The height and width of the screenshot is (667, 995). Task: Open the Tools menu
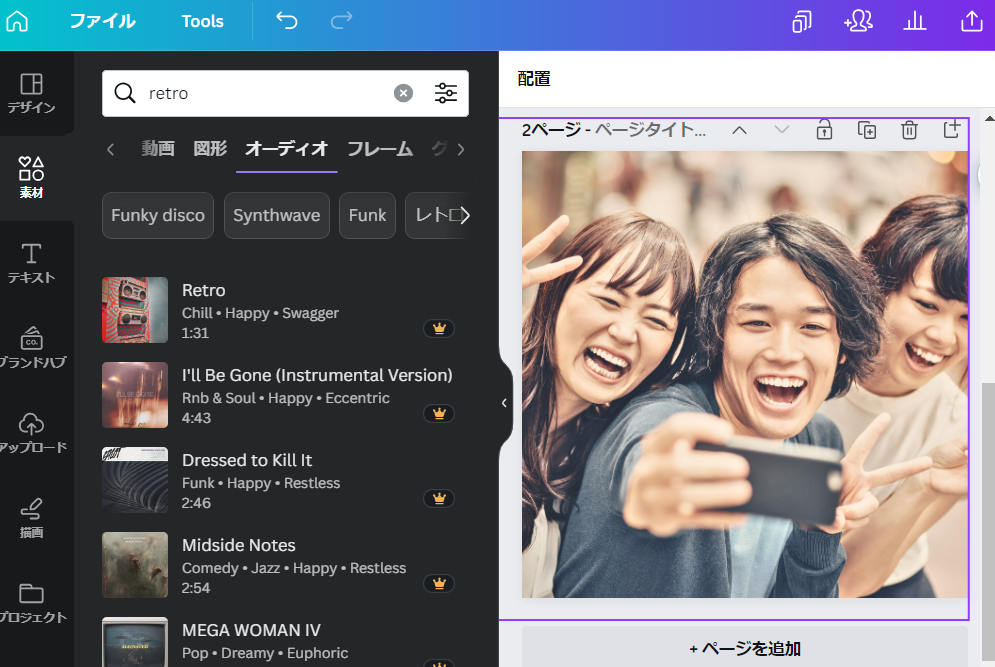pos(202,21)
